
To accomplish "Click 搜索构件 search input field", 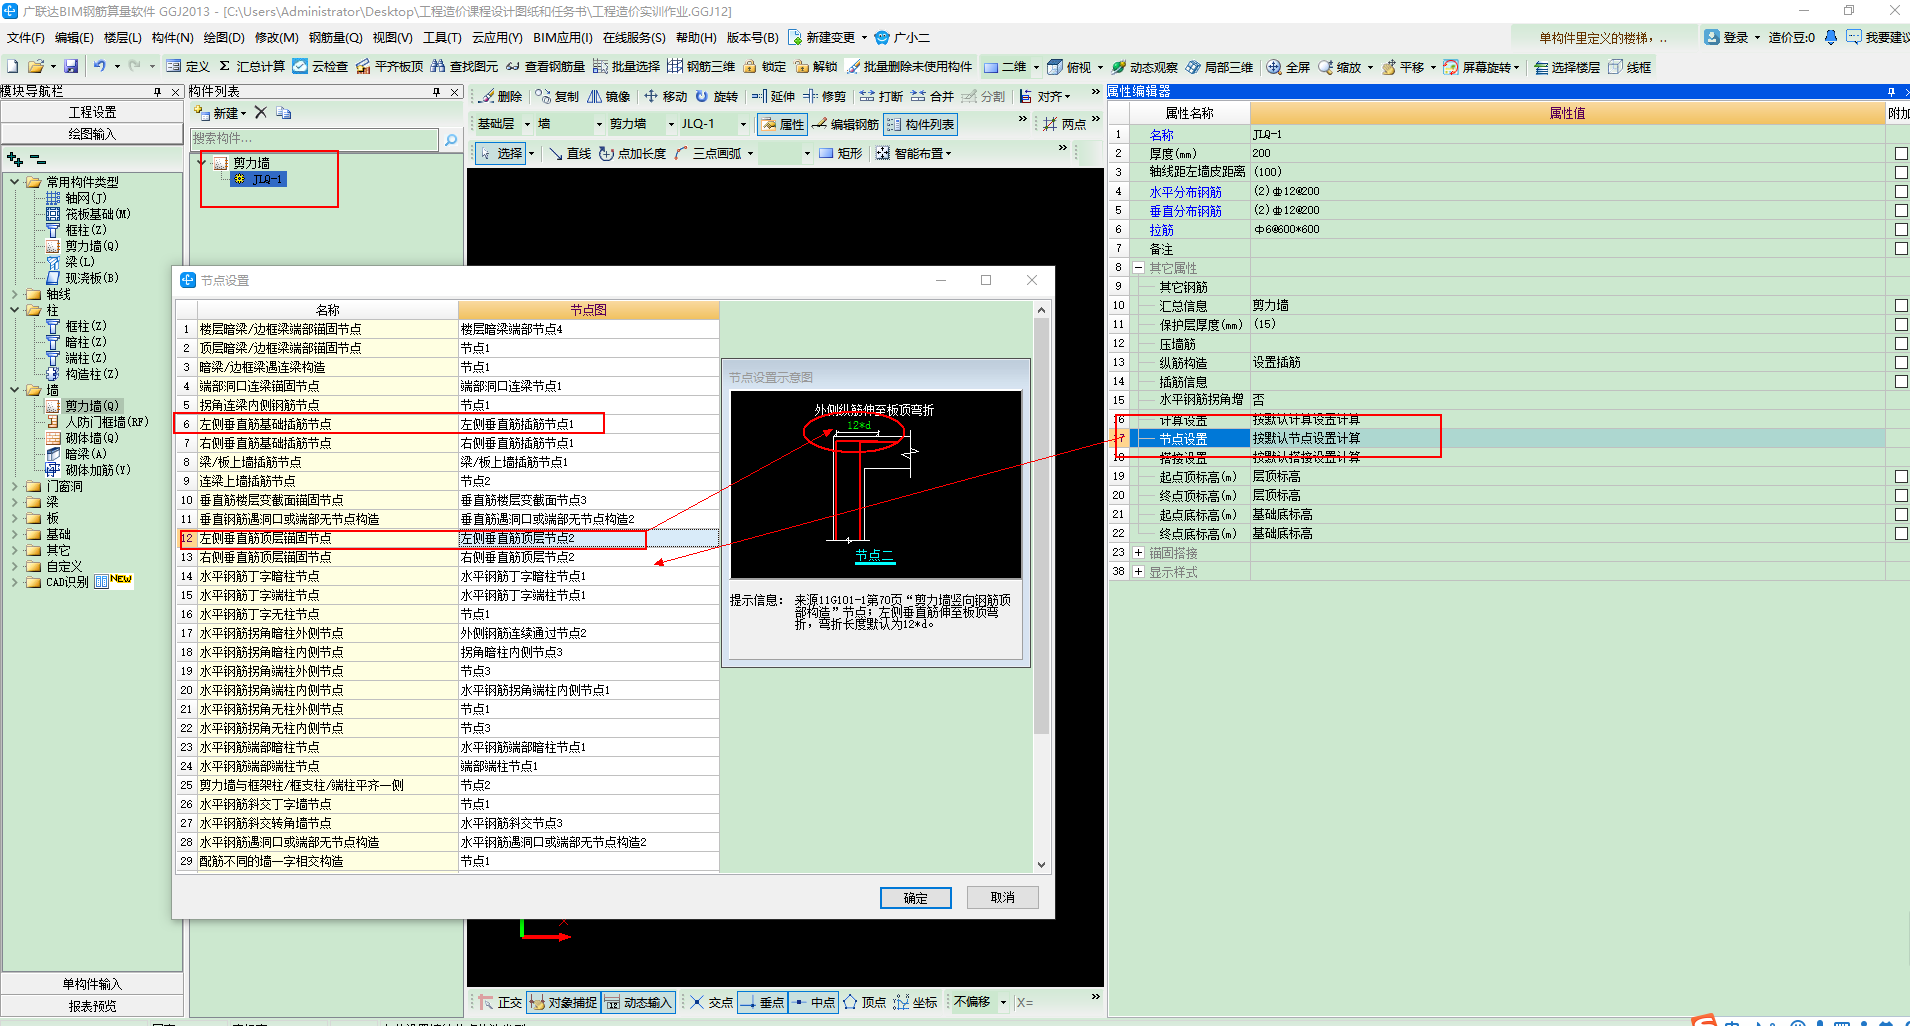I will (x=314, y=139).
